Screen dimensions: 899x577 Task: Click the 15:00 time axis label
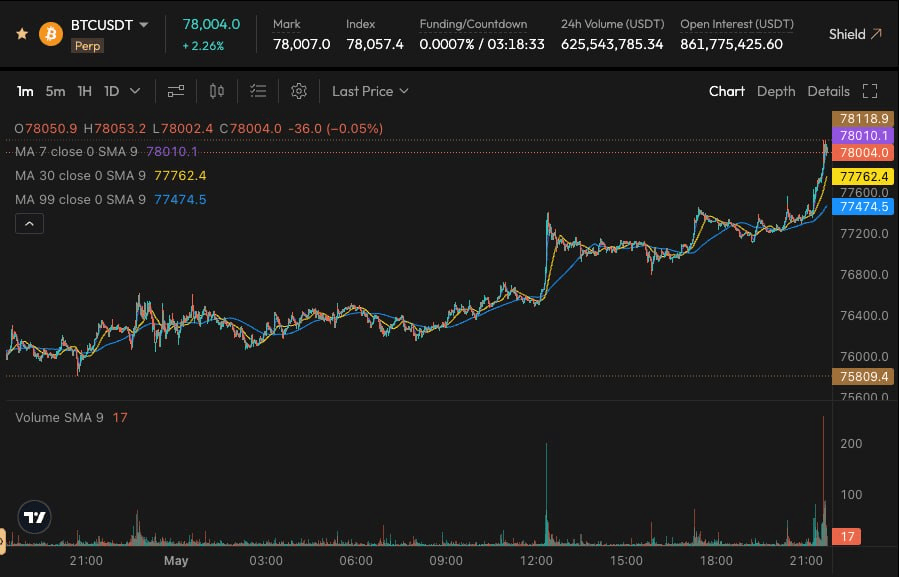[626, 560]
